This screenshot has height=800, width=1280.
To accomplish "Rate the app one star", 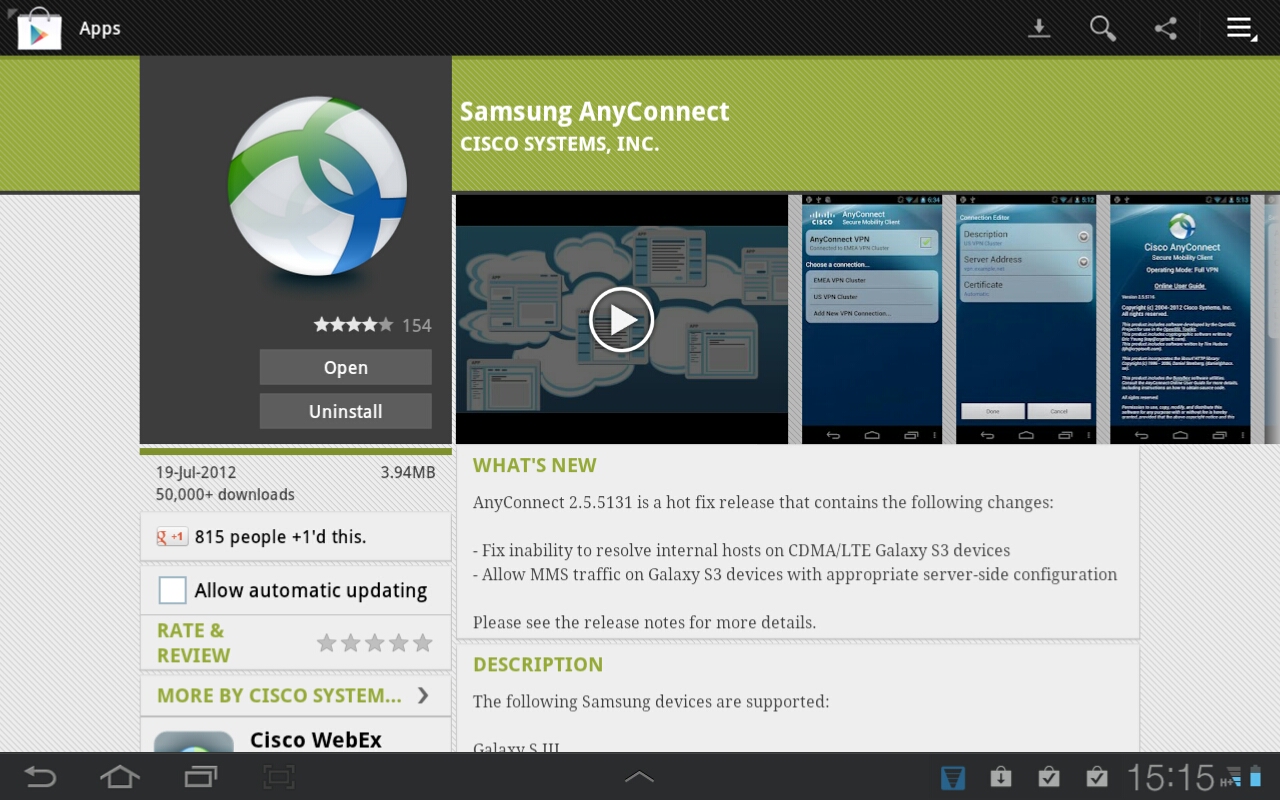I will coord(326,643).
